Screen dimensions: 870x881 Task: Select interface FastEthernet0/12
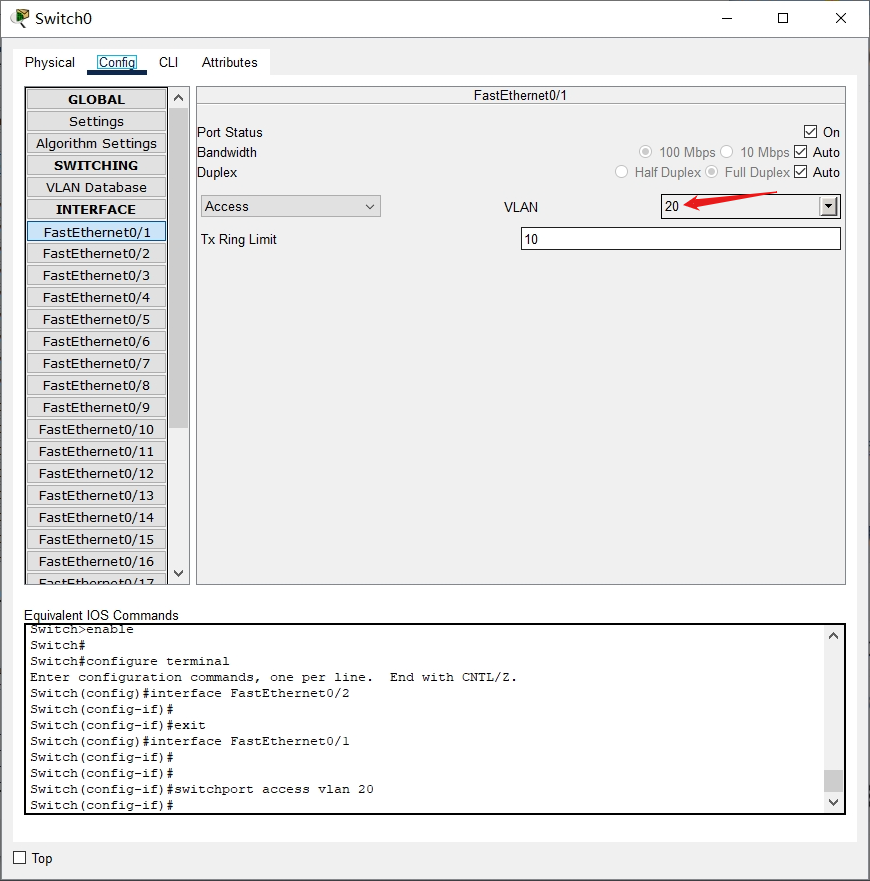coord(96,473)
